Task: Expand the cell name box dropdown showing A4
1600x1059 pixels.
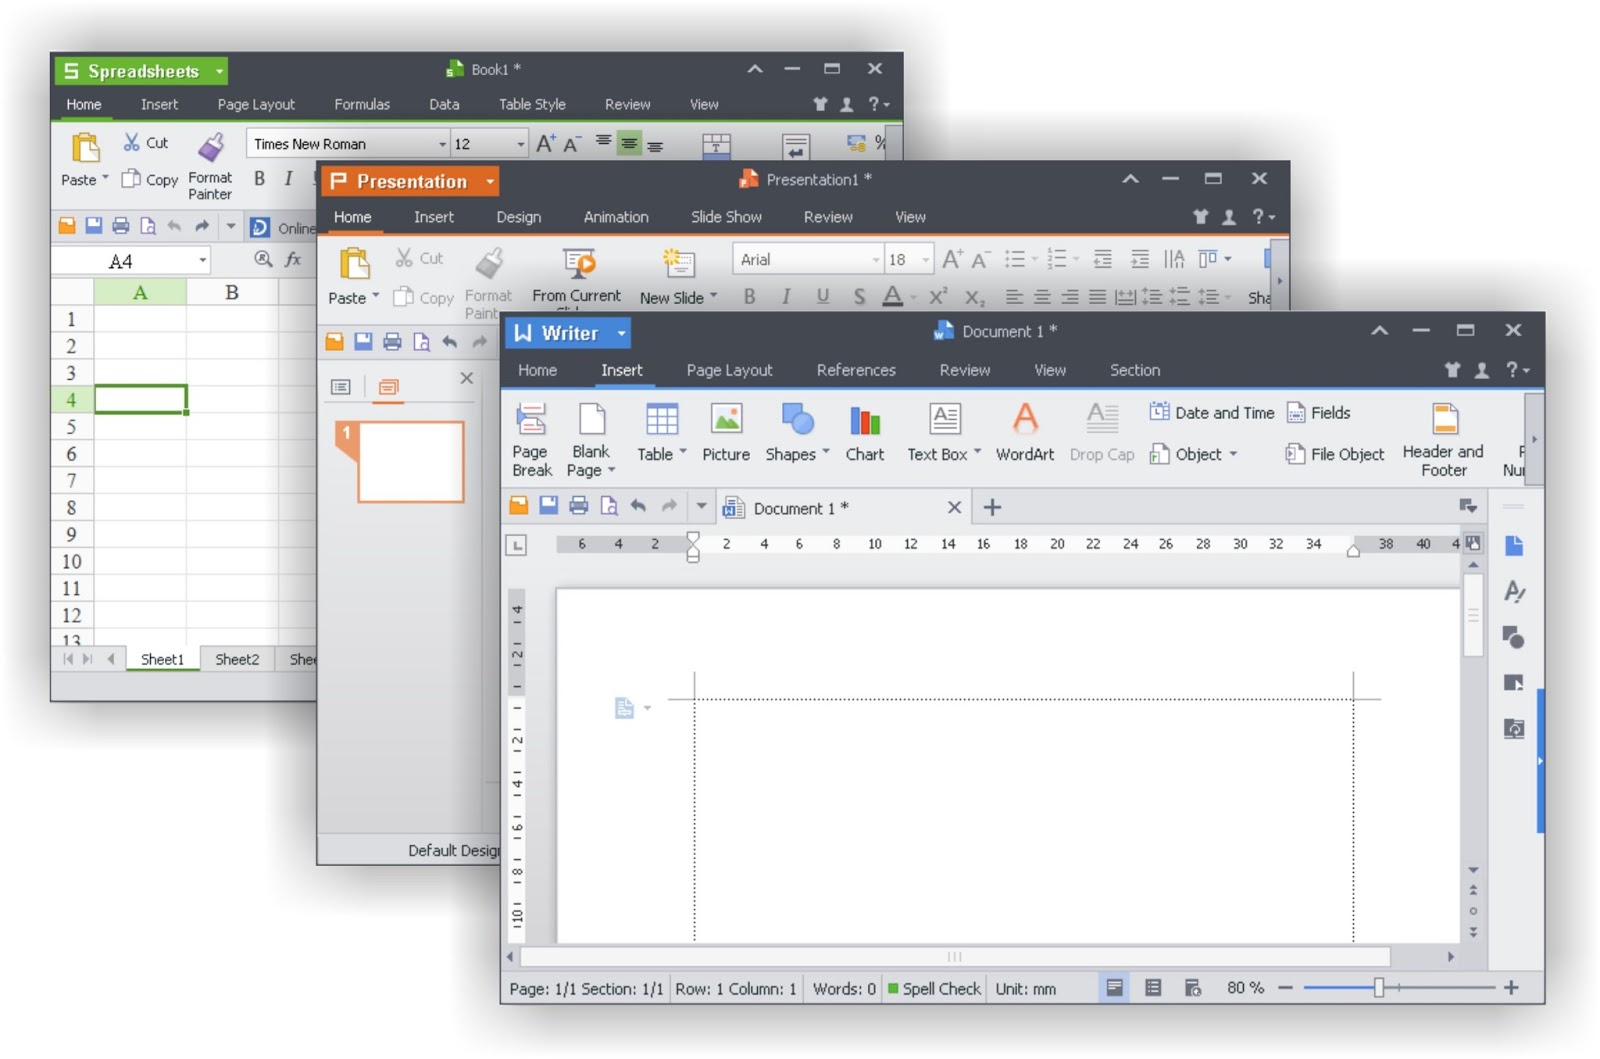Action: pos(202,260)
